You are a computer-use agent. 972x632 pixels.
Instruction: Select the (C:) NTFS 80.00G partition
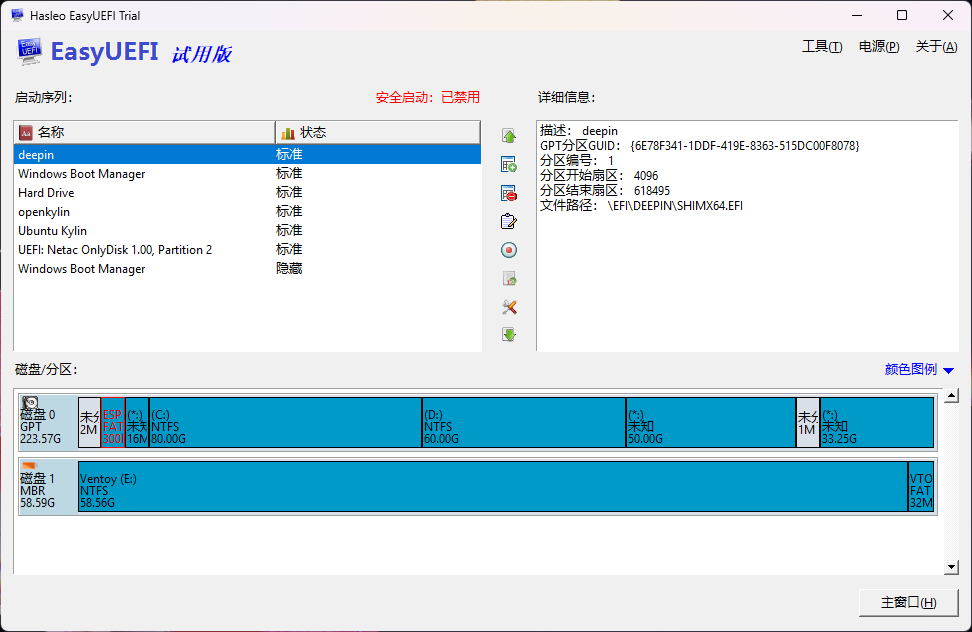[x=285, y=423]
